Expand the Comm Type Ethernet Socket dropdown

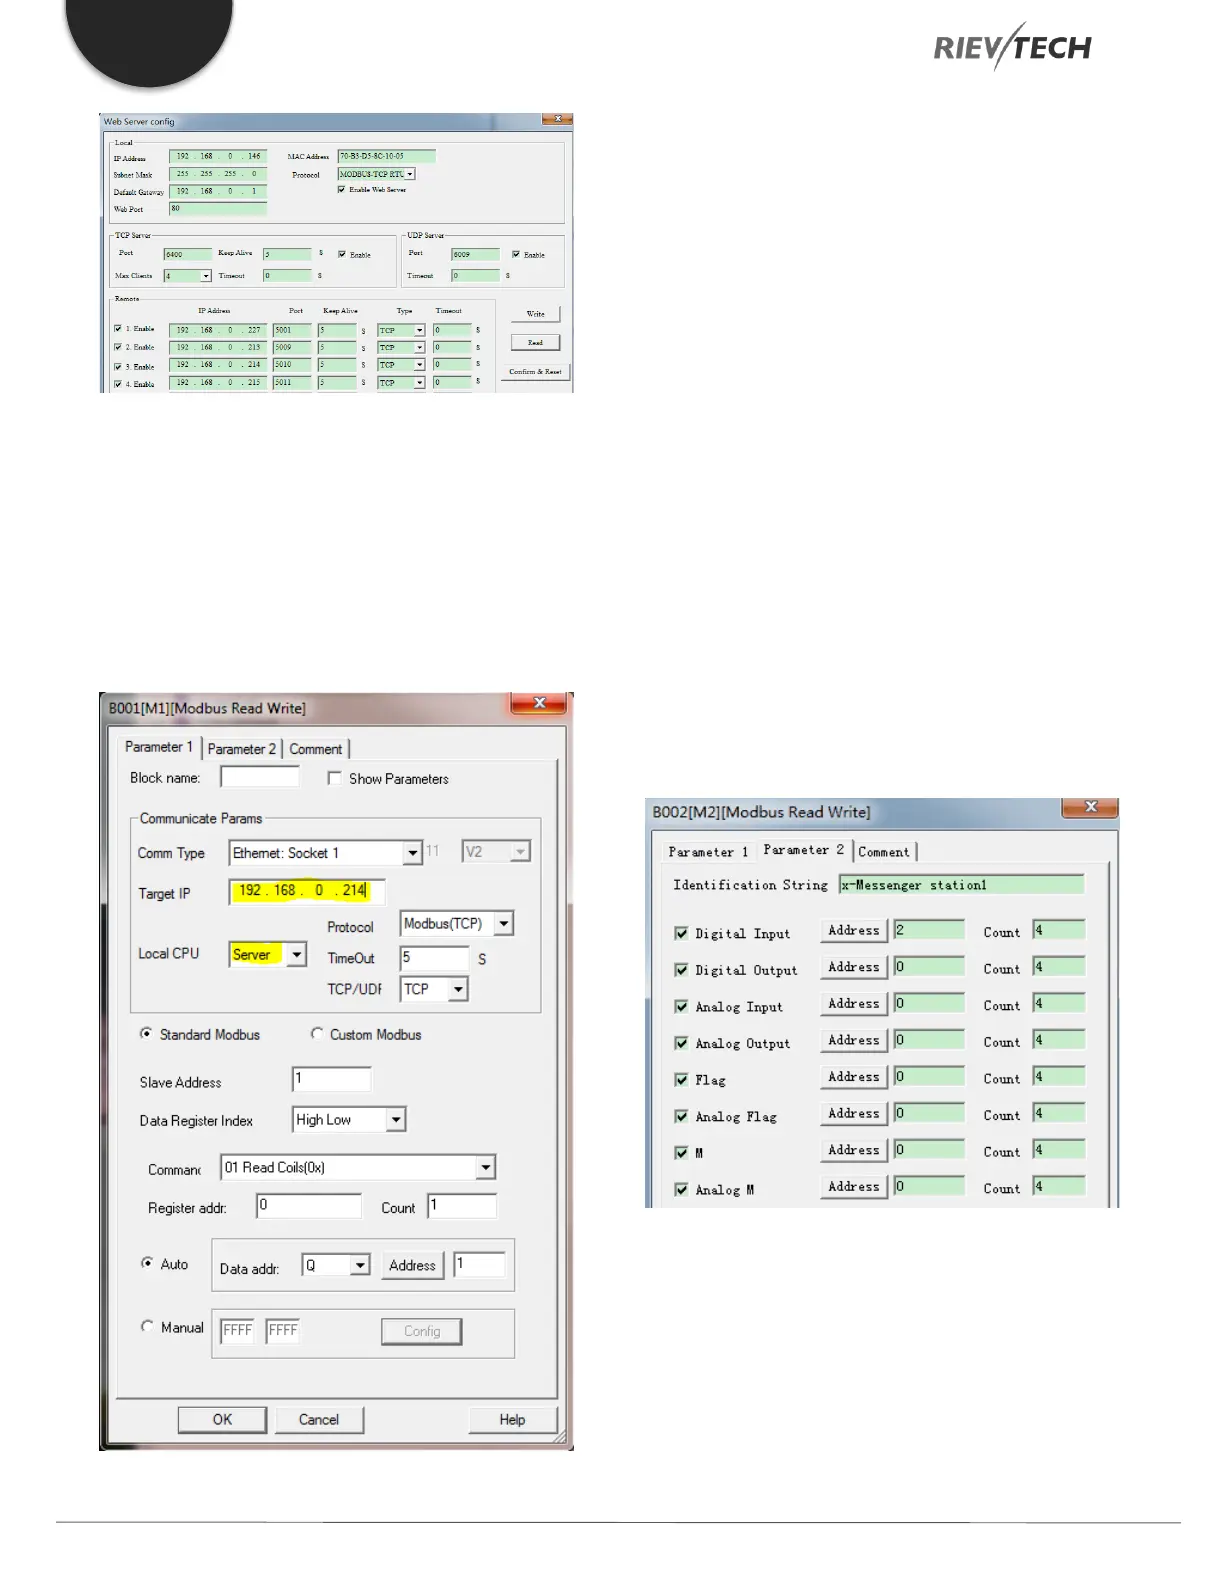412,853
